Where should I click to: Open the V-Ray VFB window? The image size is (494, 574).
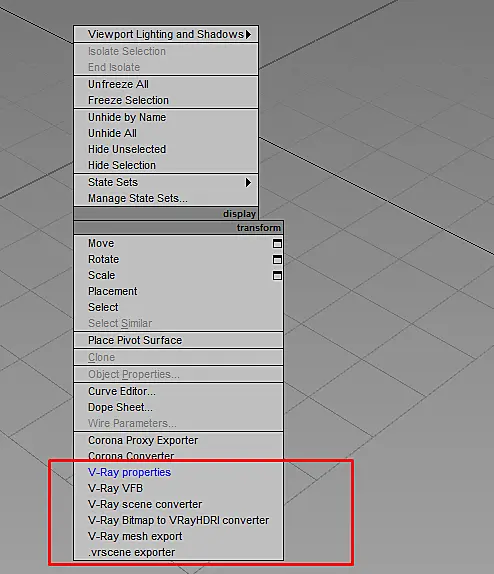coord(178,489)
